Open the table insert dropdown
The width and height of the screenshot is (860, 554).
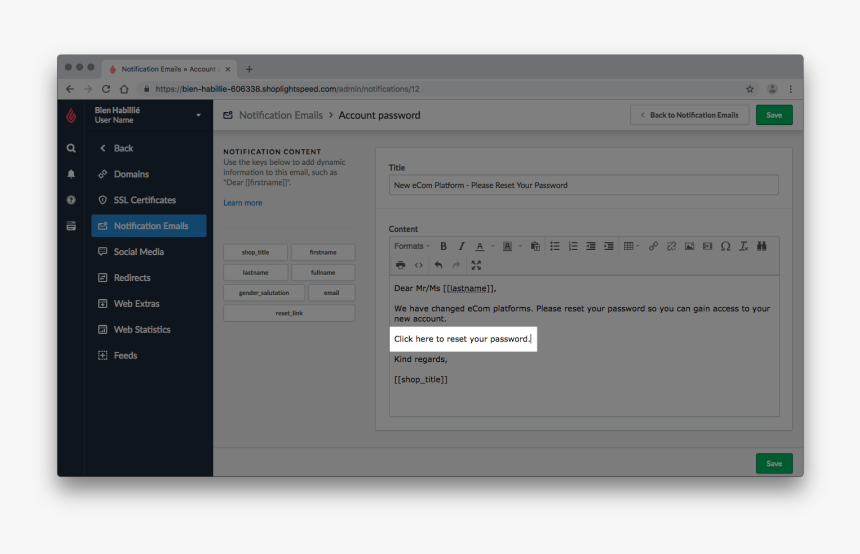click(632, 246)
